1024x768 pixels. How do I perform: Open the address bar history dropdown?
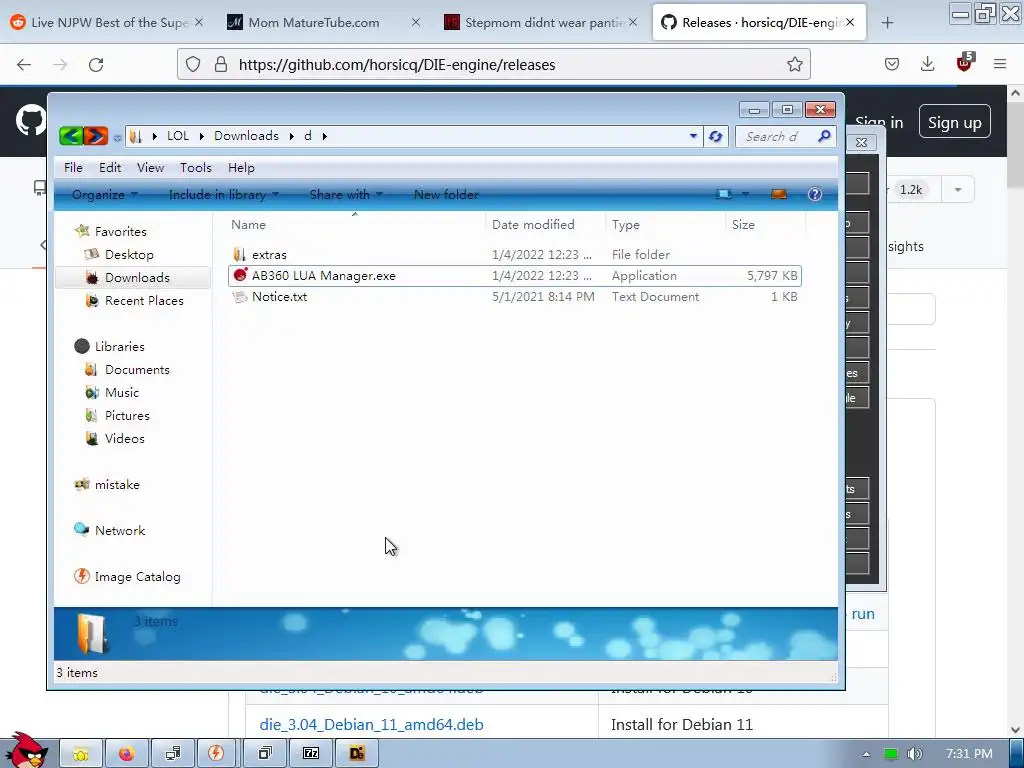(x=693, y=136)
